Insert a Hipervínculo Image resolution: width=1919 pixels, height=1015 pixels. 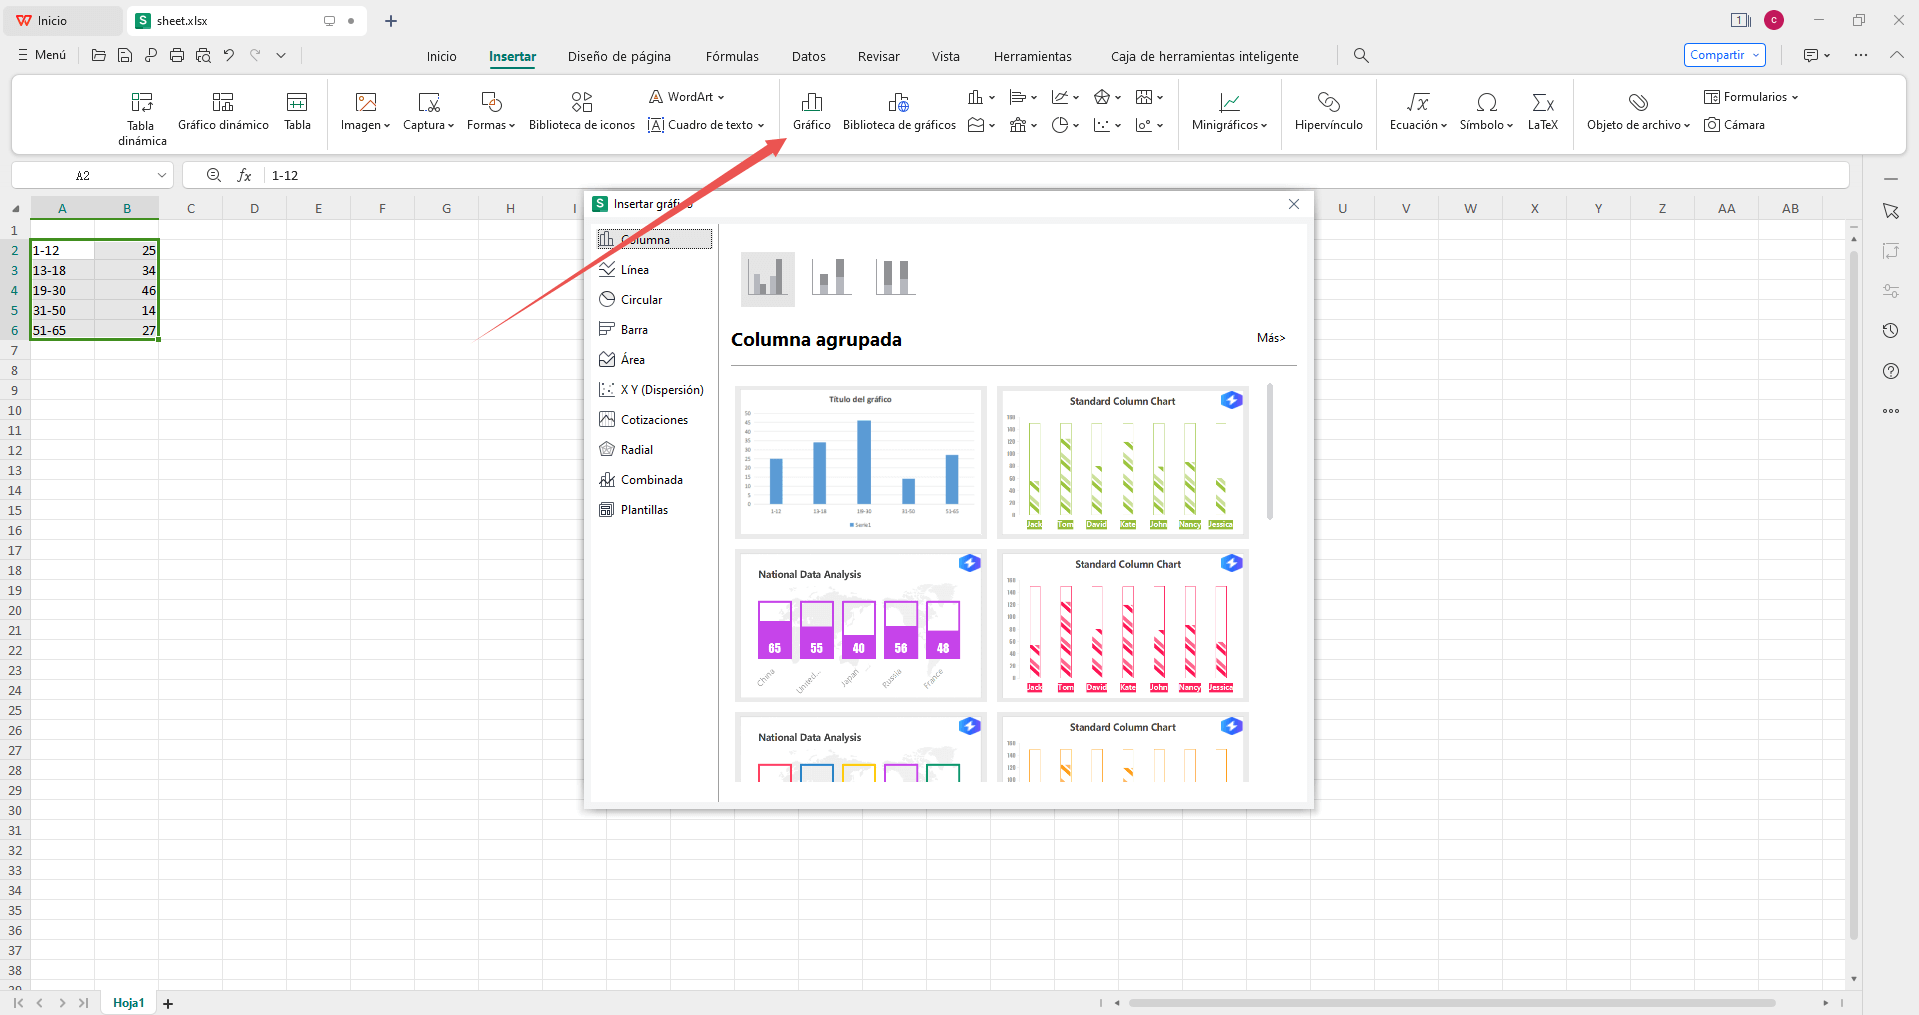(x=1328, y=112)
